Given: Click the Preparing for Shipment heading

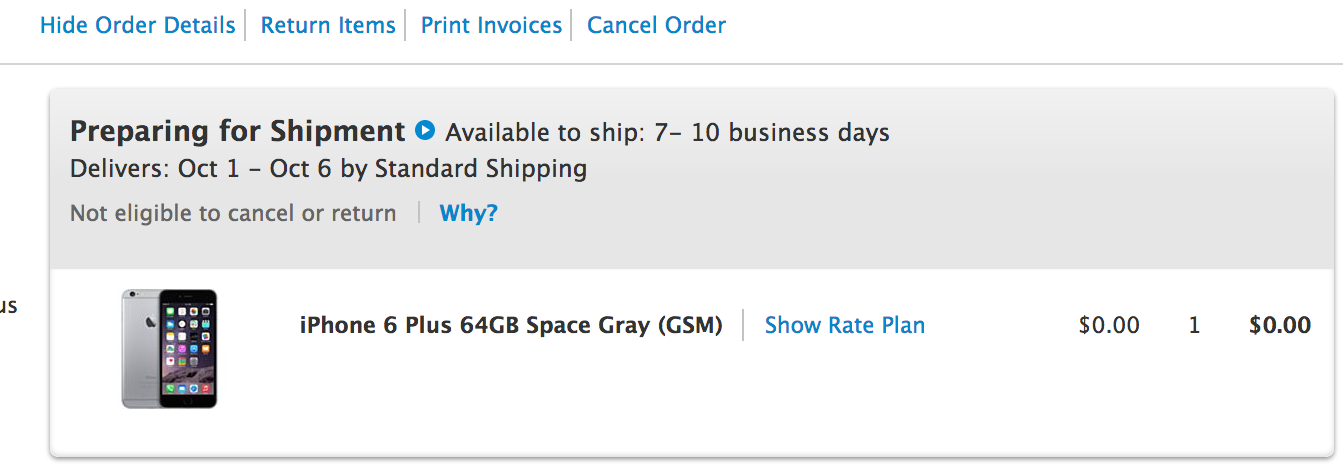Looking at the screenshot, I should (237, 131).
